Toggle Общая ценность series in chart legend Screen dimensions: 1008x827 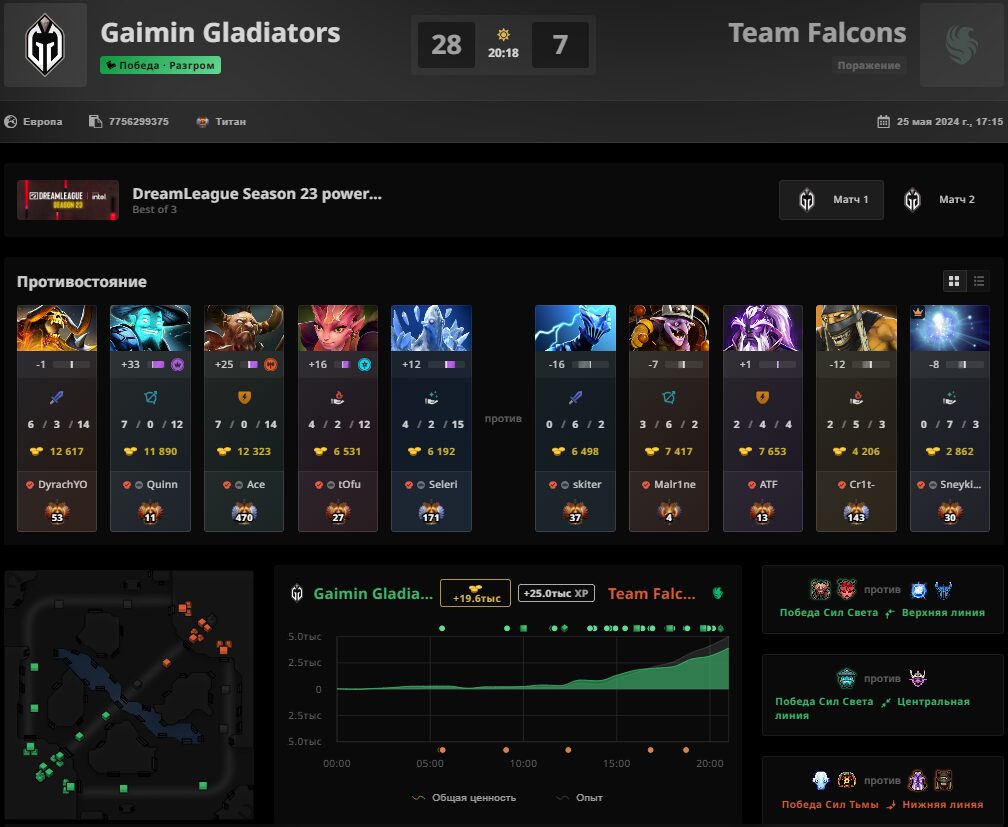[x=464, y=797]
